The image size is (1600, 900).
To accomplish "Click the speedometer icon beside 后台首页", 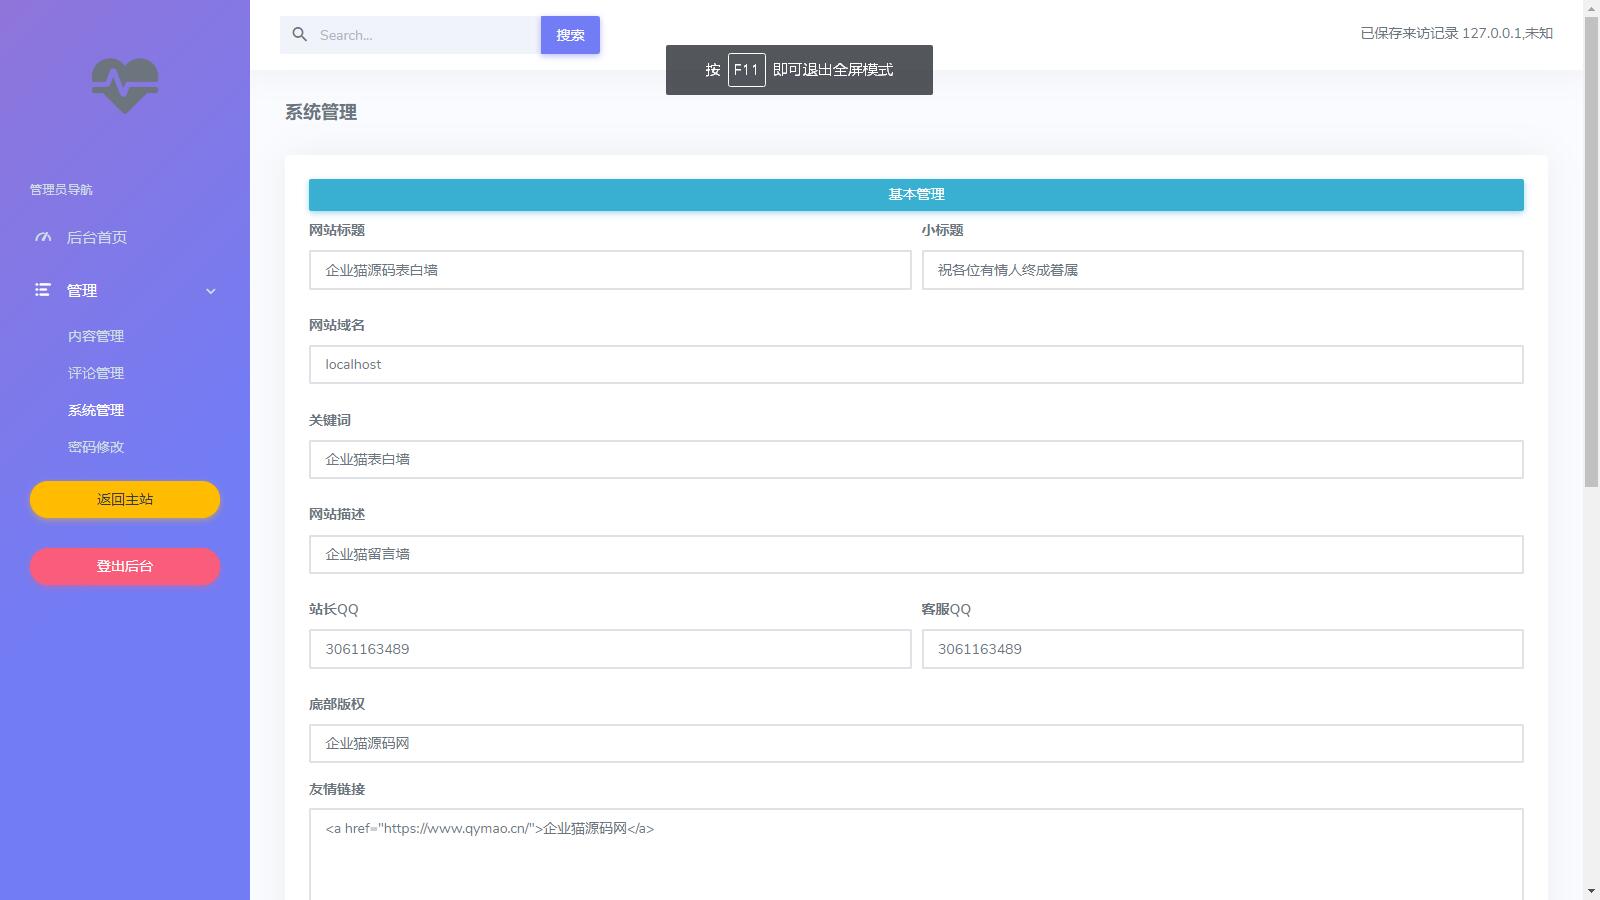I will [42, 237].
